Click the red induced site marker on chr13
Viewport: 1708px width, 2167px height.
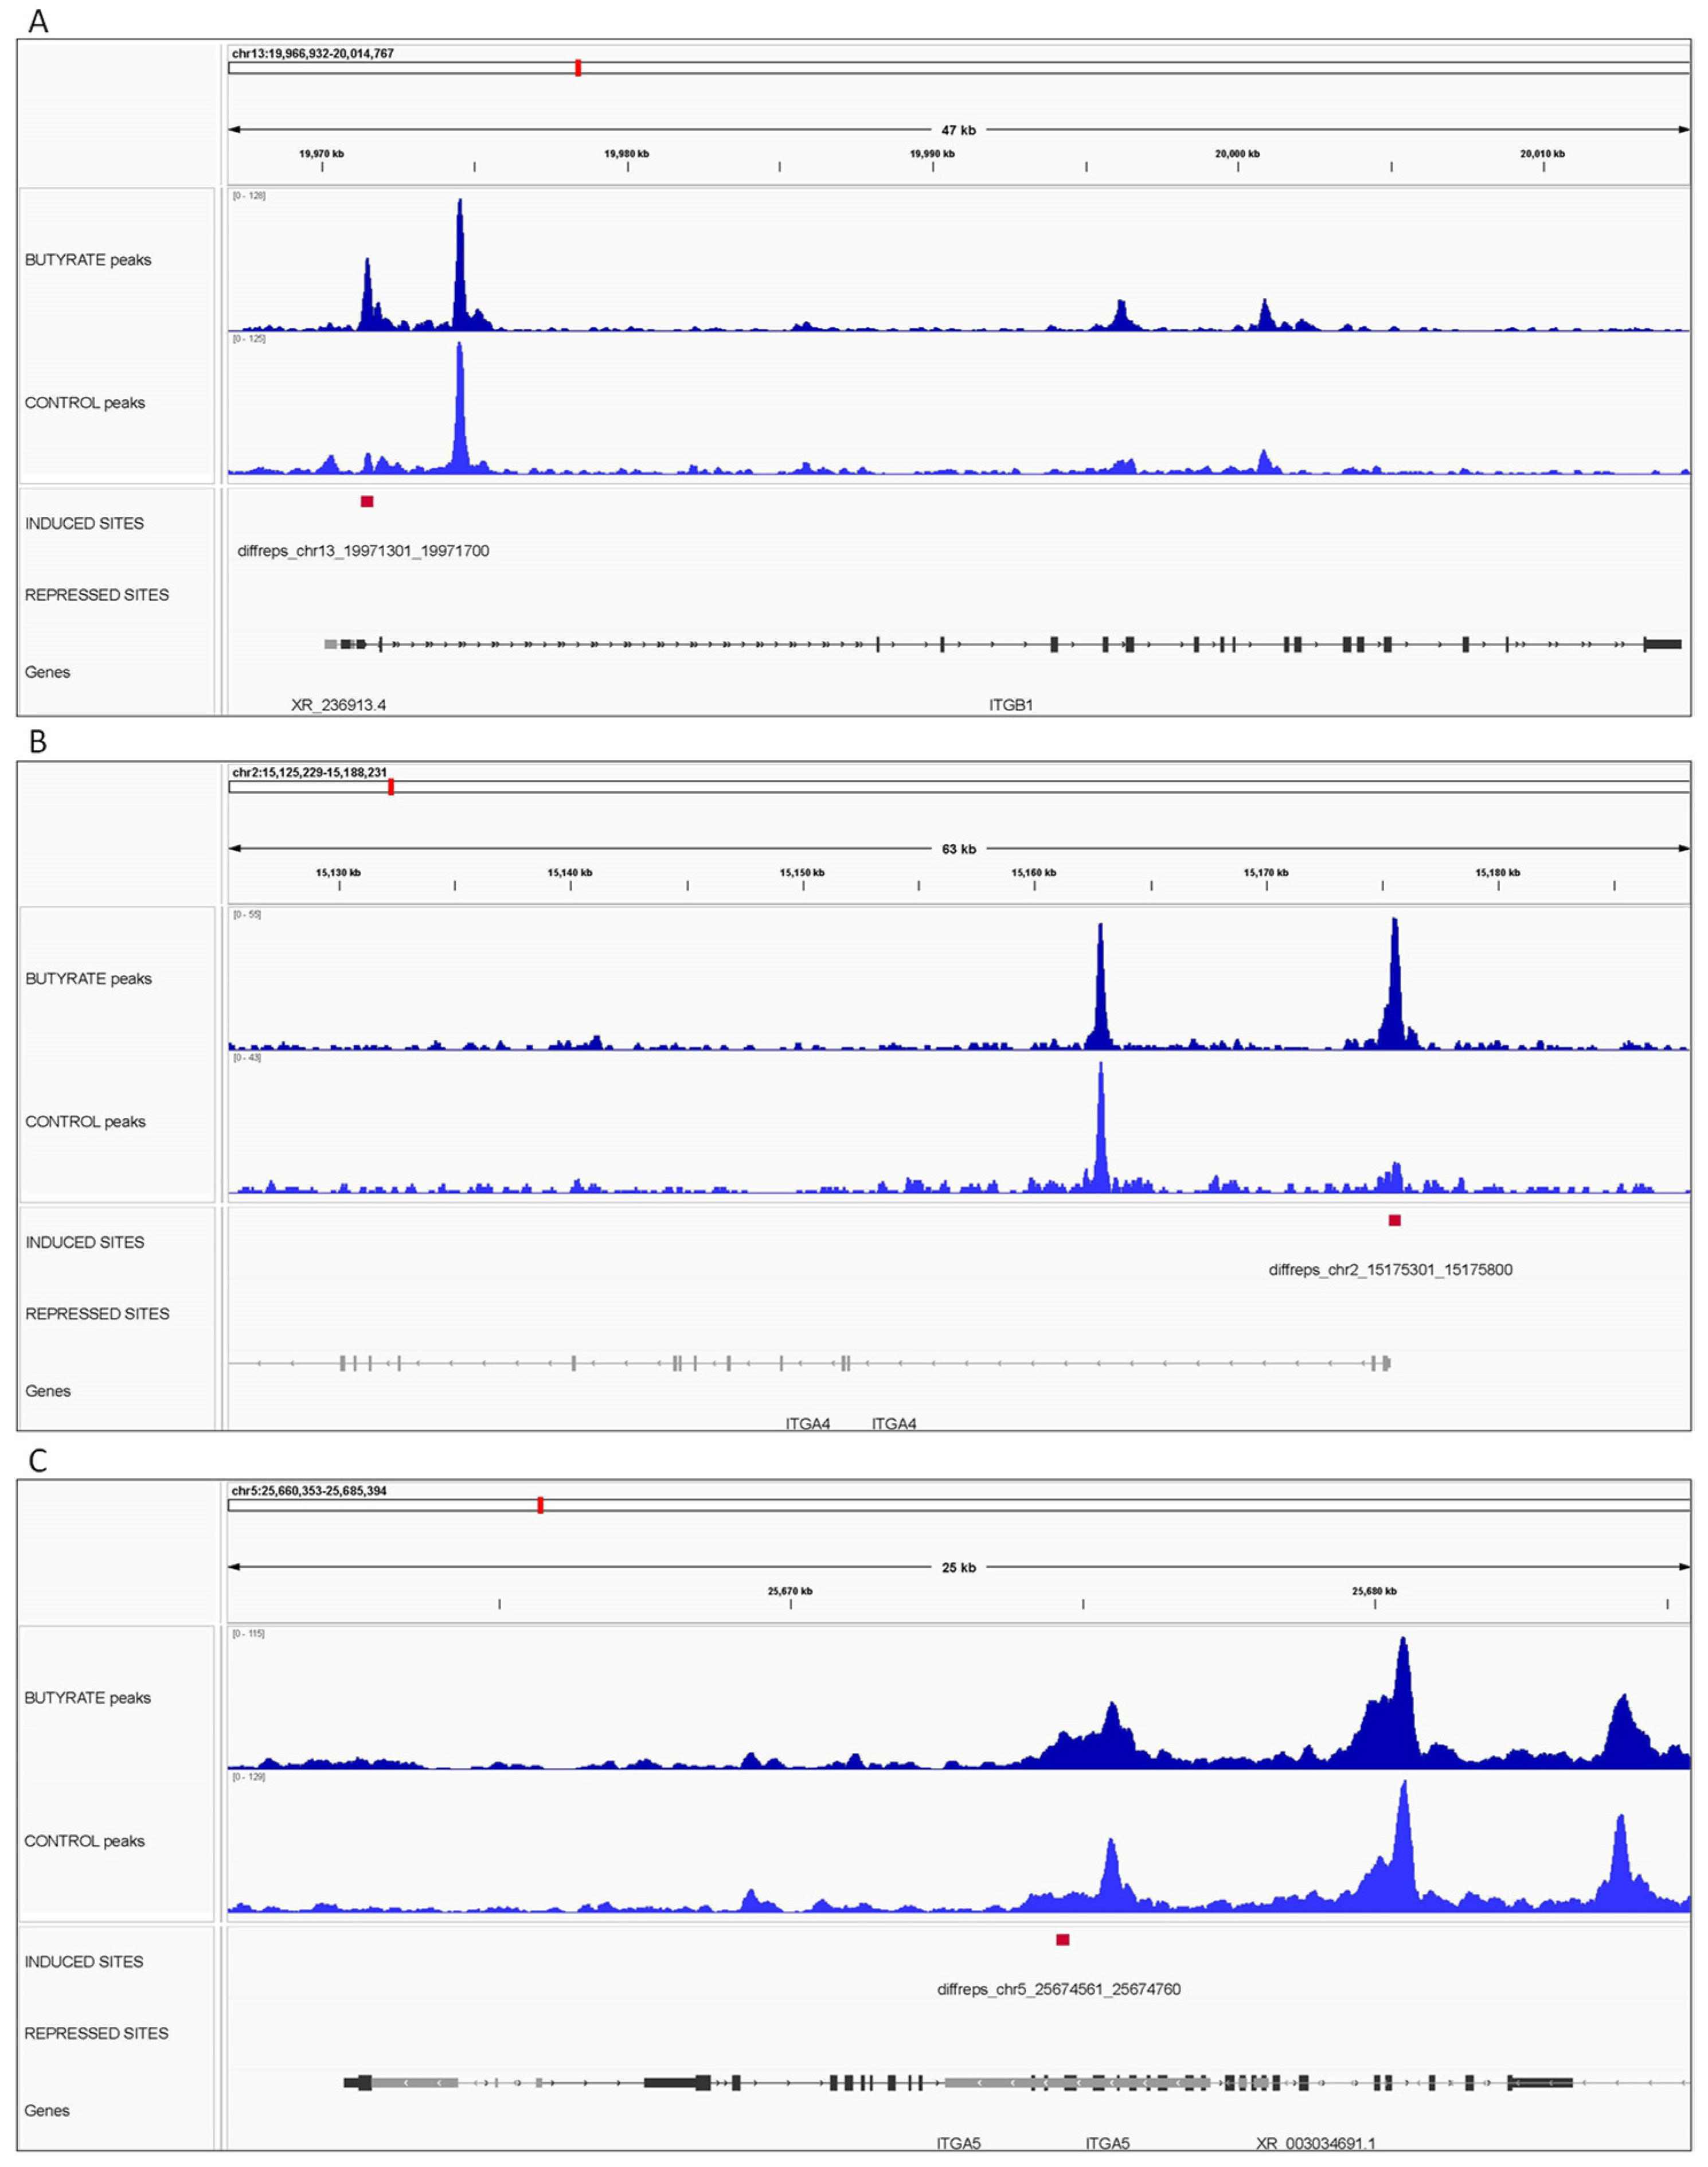tap(367, 501)
